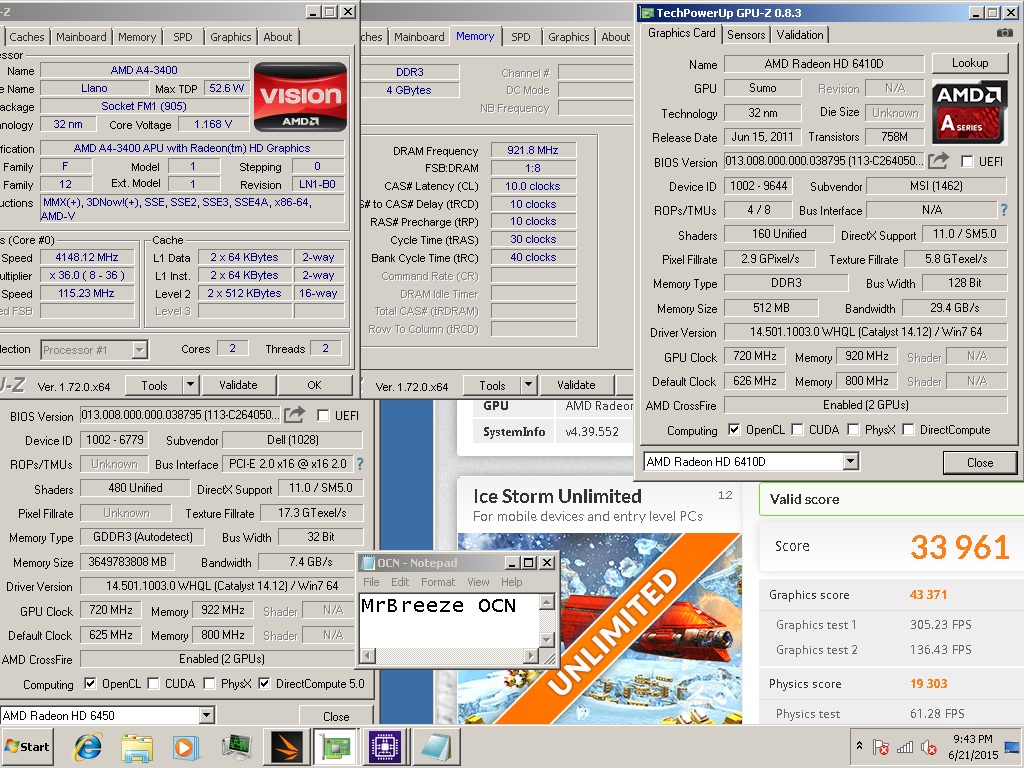Screen dimensions: 1024x768
Task: Switch to Sensors tab in GPU-Z
Action: (746, 35)
